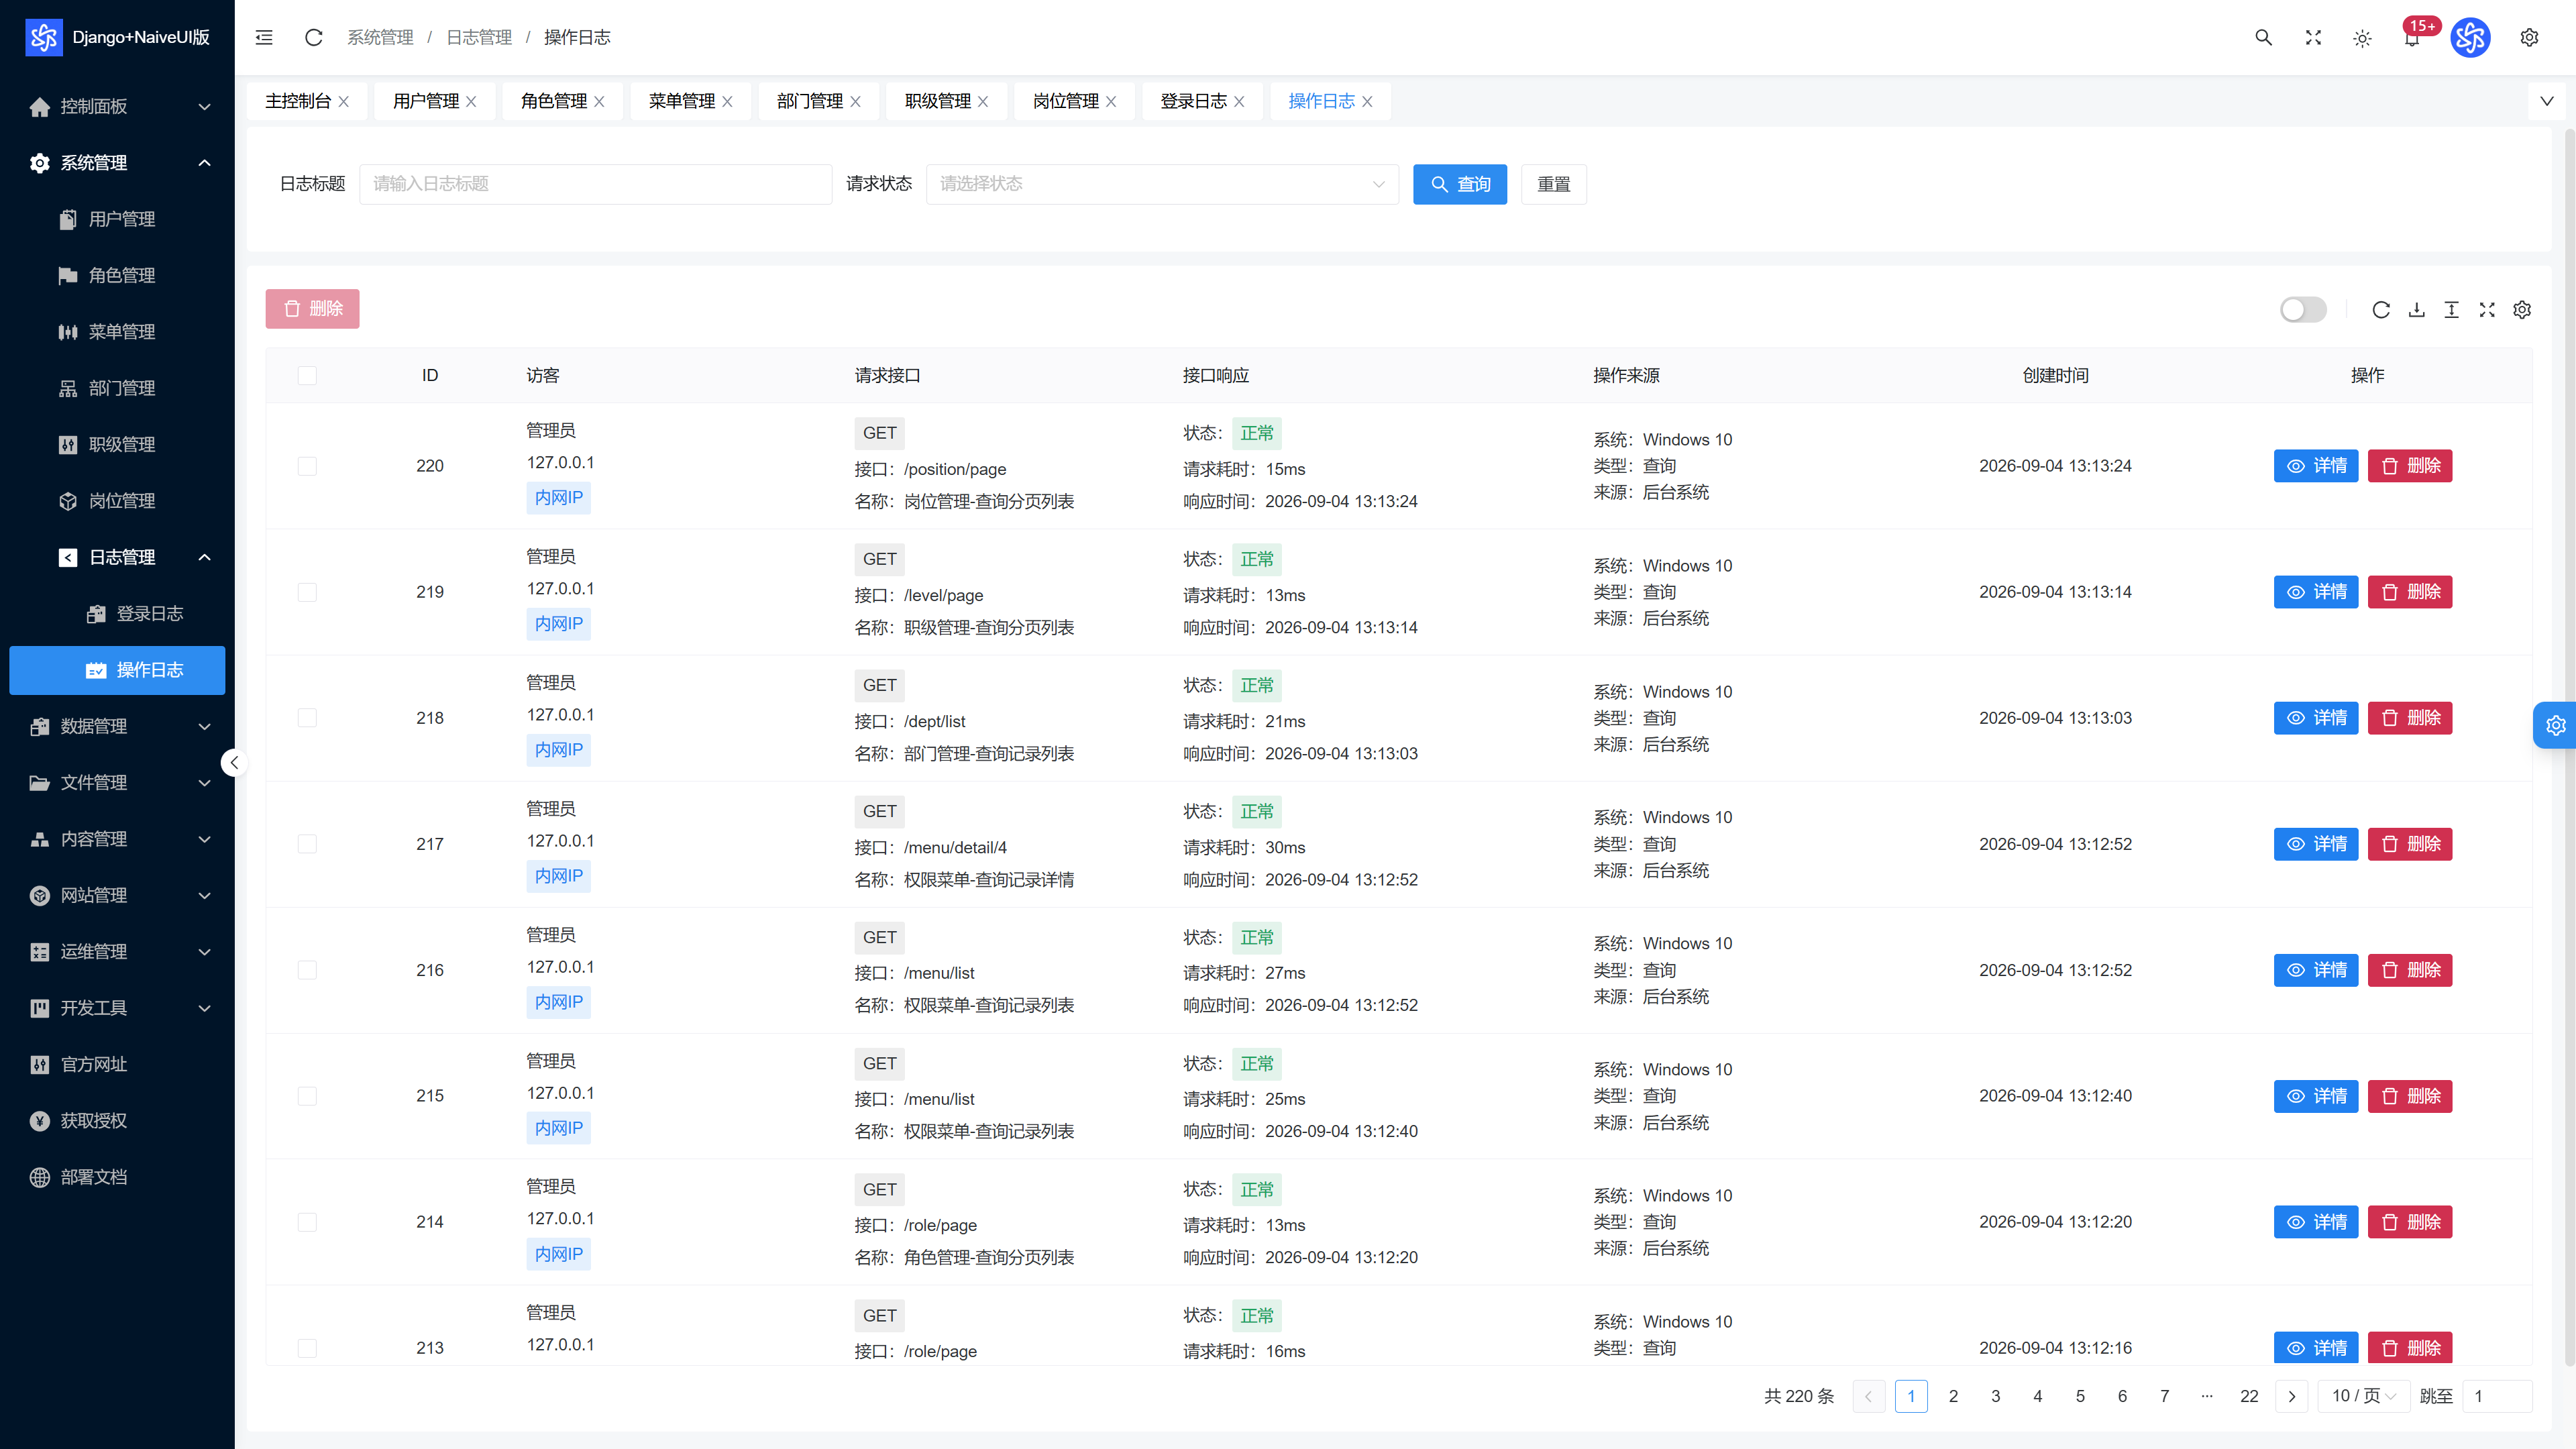
Task: Click the blue 查询 search button
Action: 1459,184
